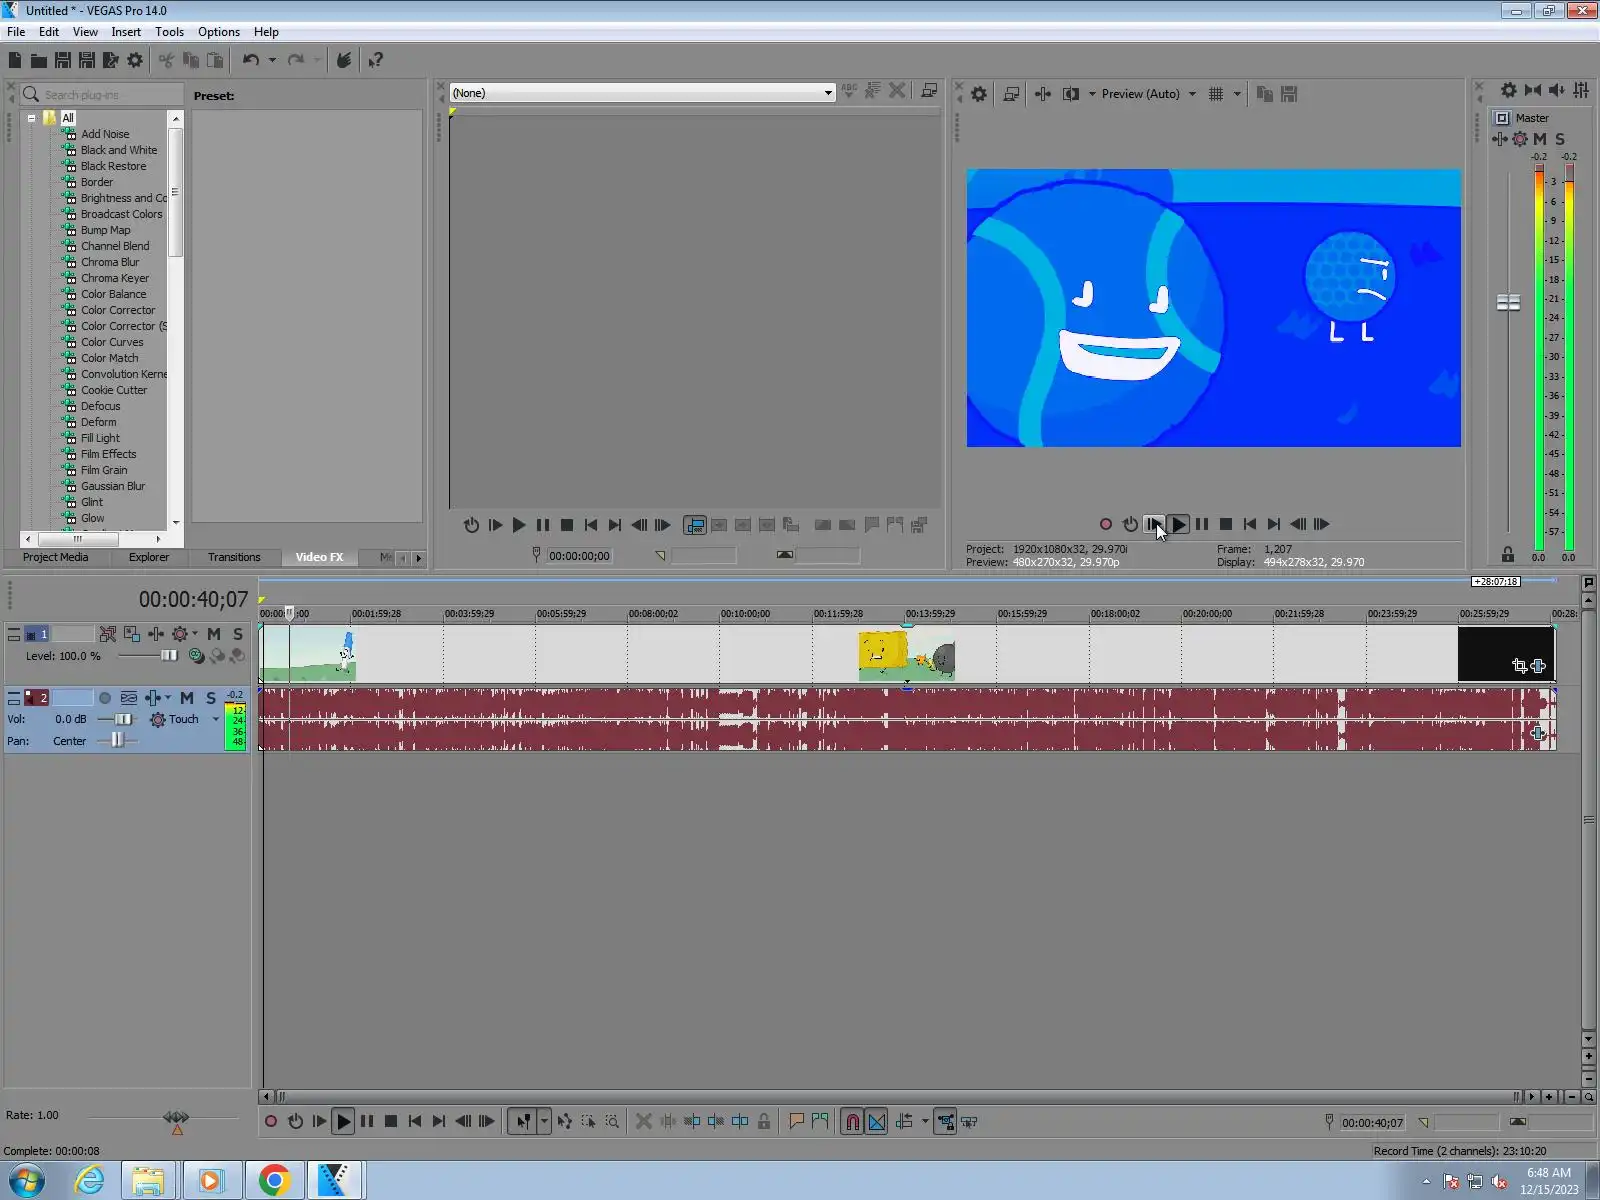
Task: Open the What's This help tool
Action: [x=376, y=60]
